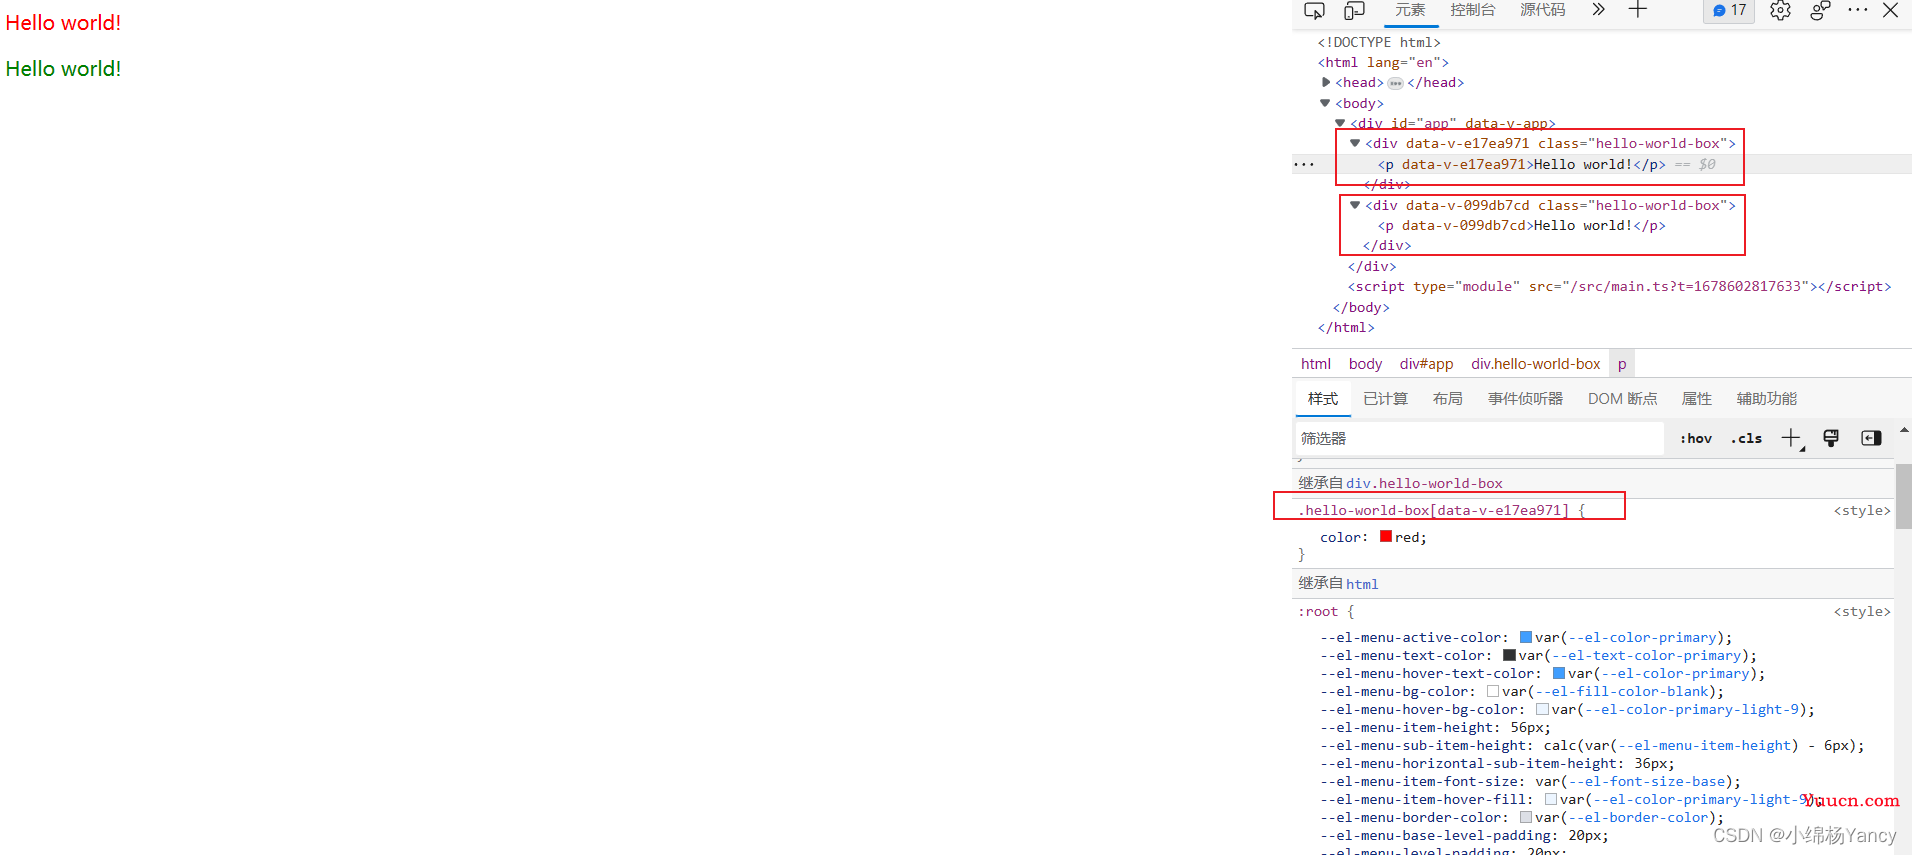Click the paintbrush rendering emulation icon
Viewport: 1912px width, 855px height.
point(1831,438)
